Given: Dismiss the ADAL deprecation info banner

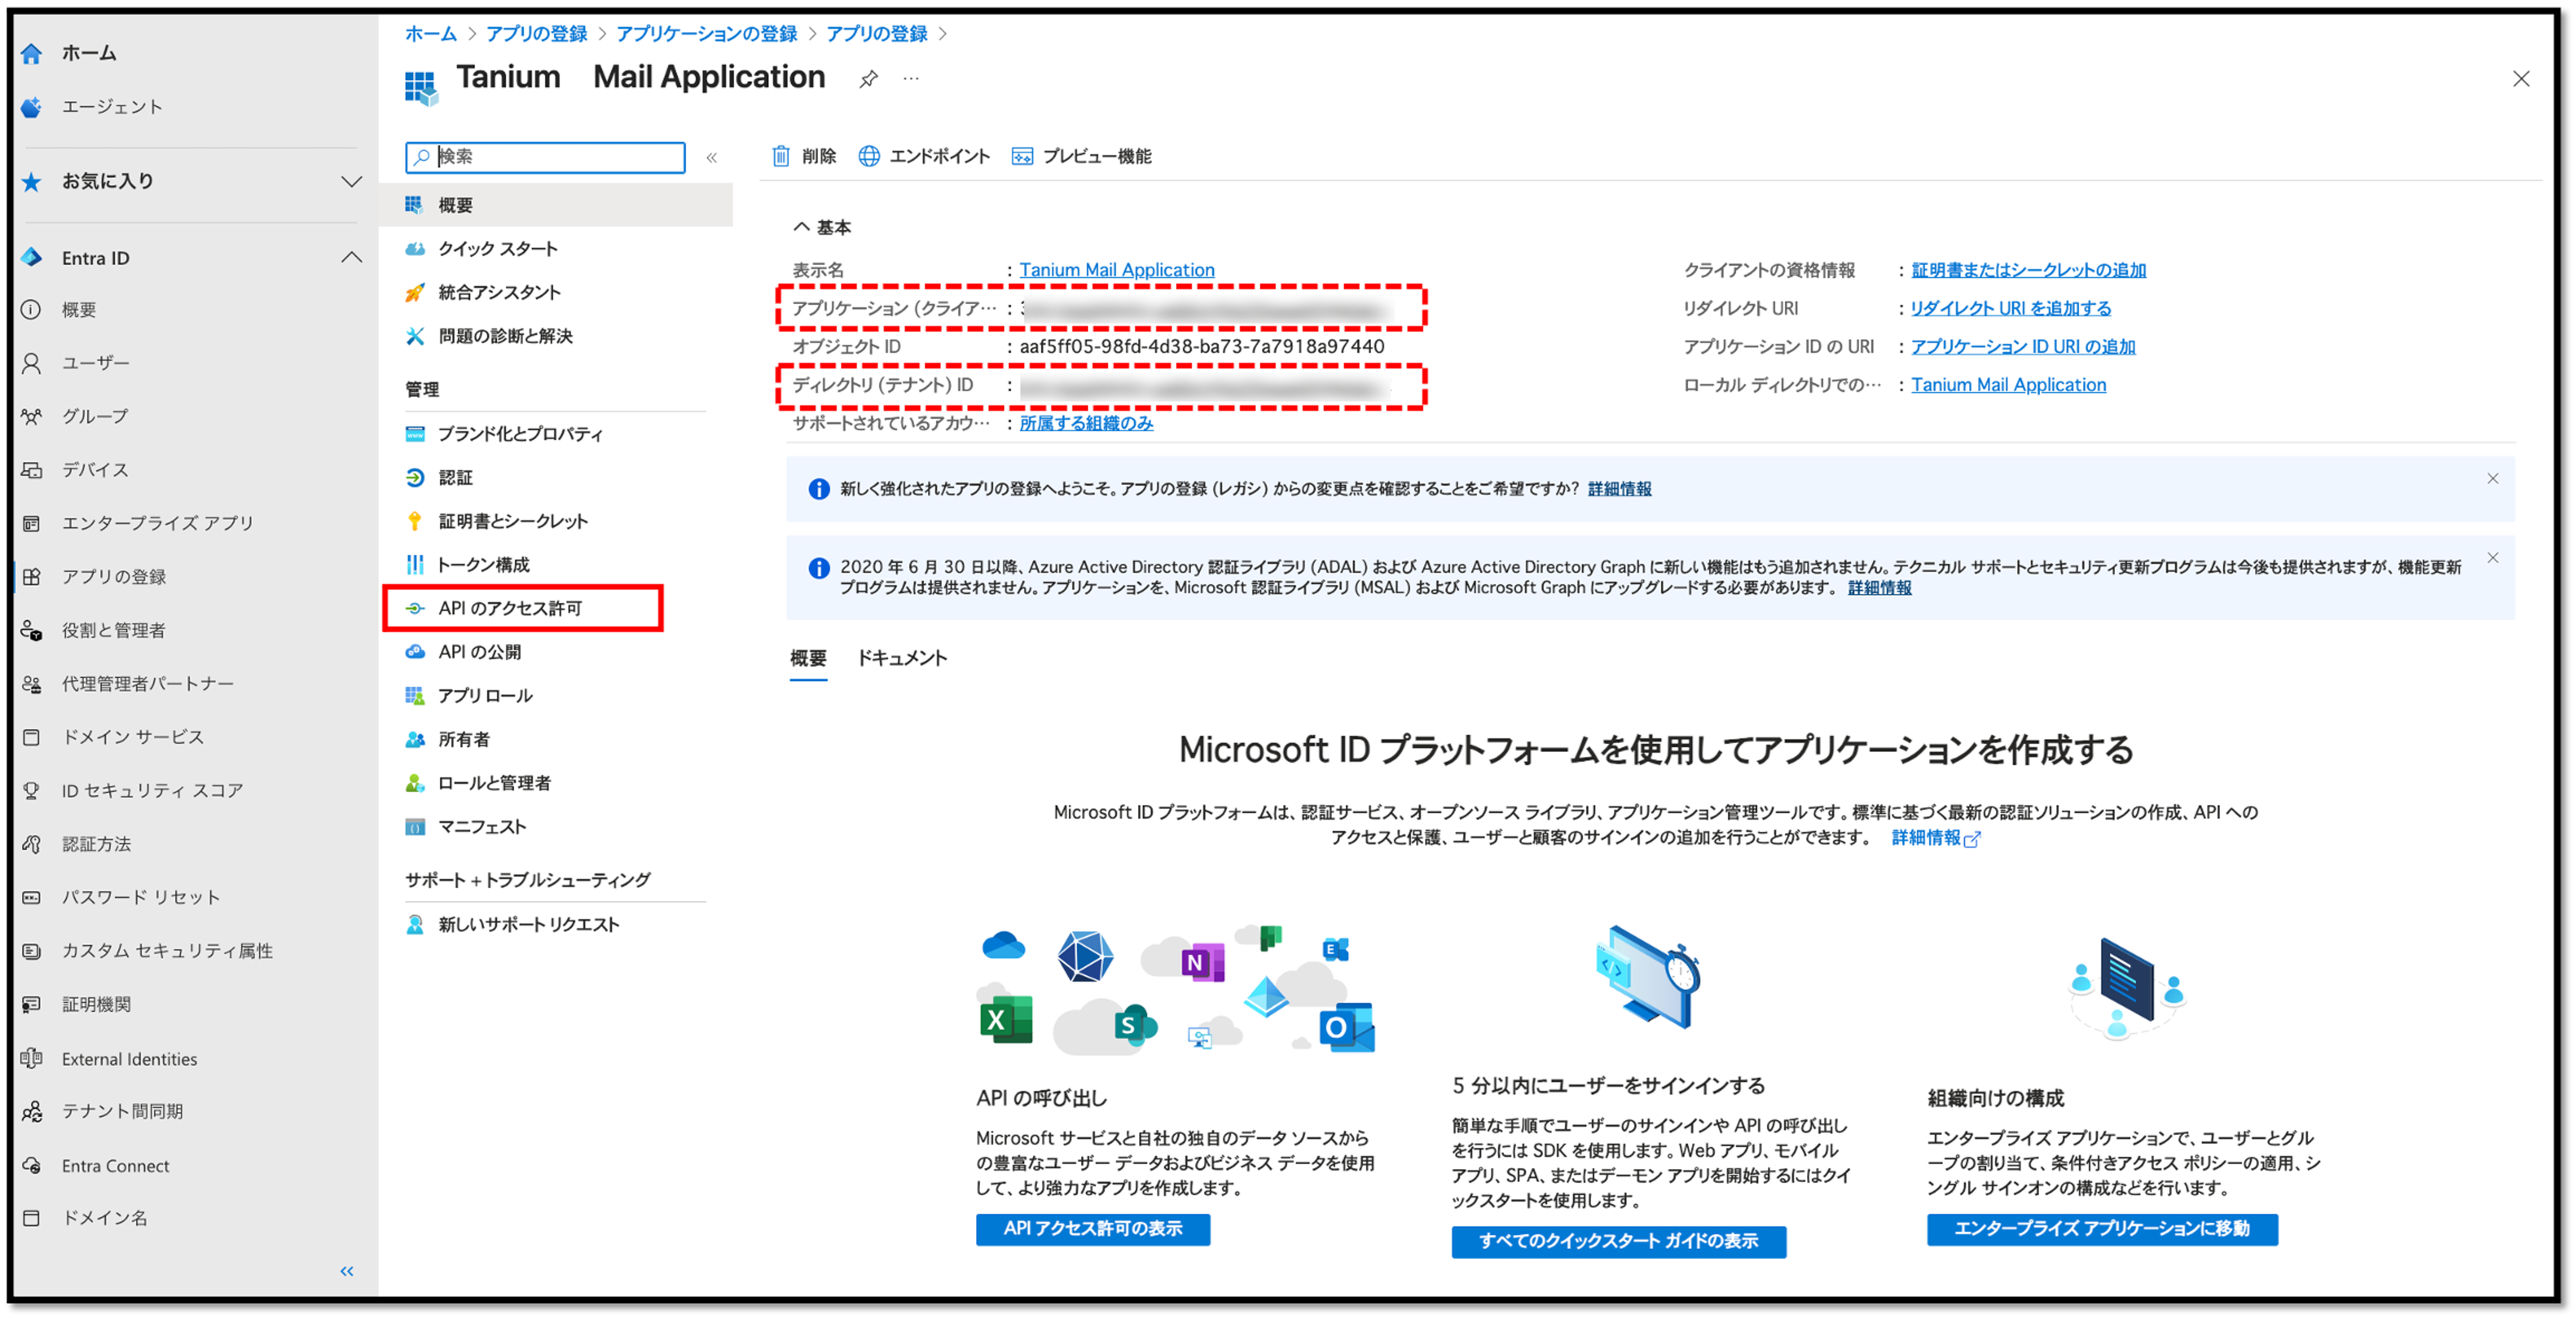Looking at the screenshot, I should coord(2492,558).
